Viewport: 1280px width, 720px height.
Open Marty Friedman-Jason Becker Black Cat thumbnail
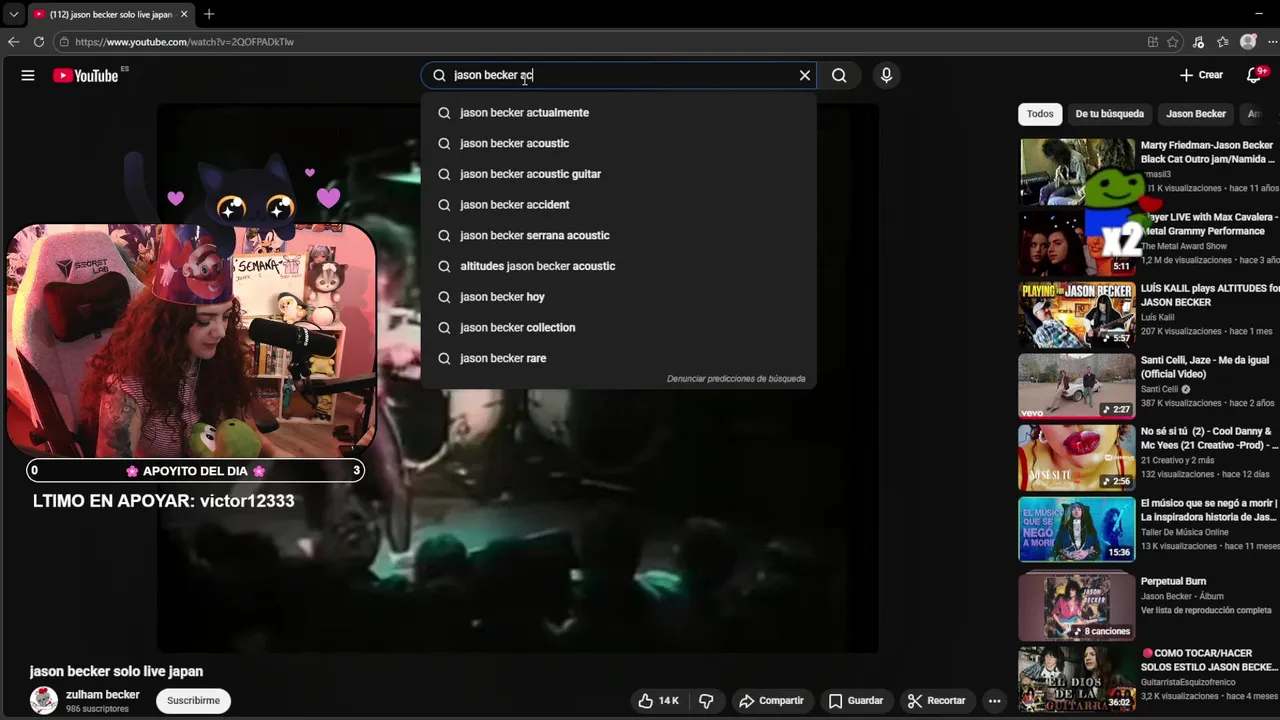(1076, 171)
